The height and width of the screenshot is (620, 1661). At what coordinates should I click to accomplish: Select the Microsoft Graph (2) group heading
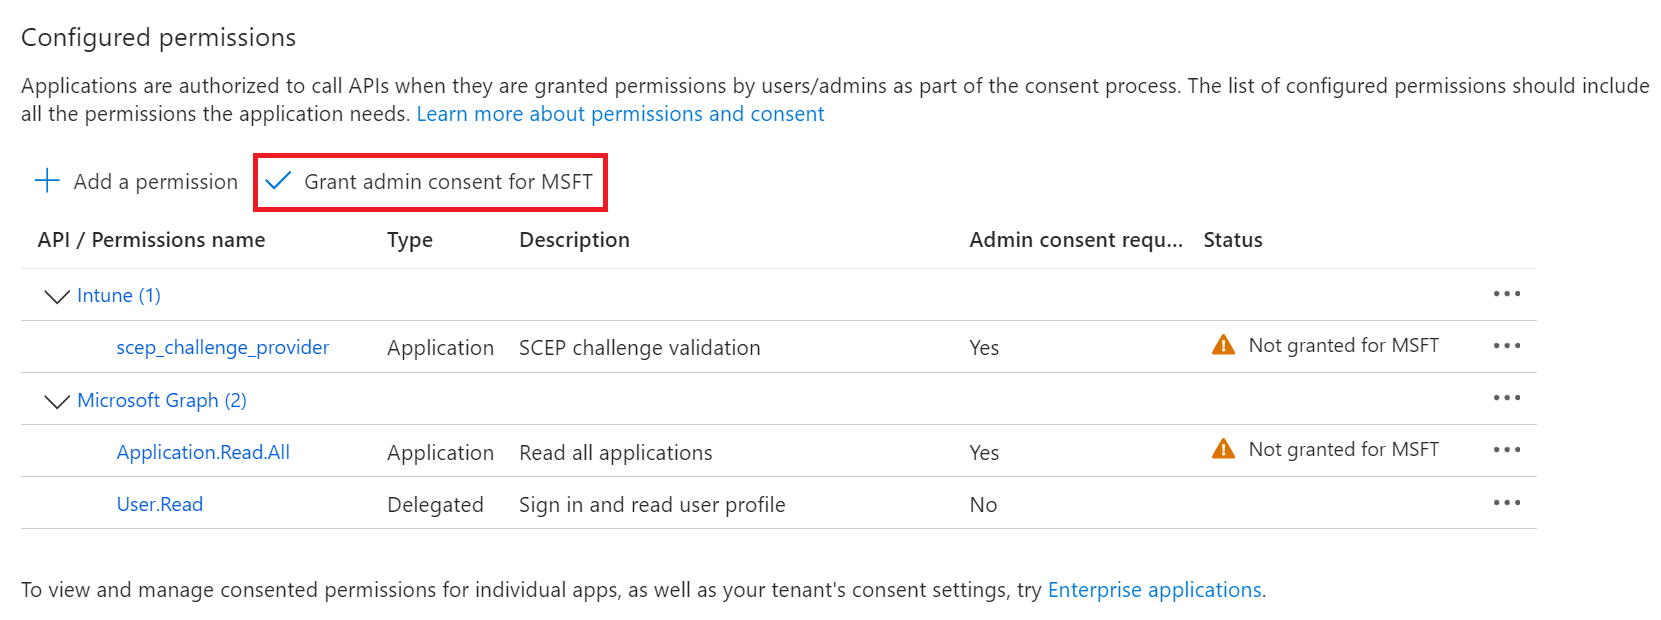click(161, 401)
